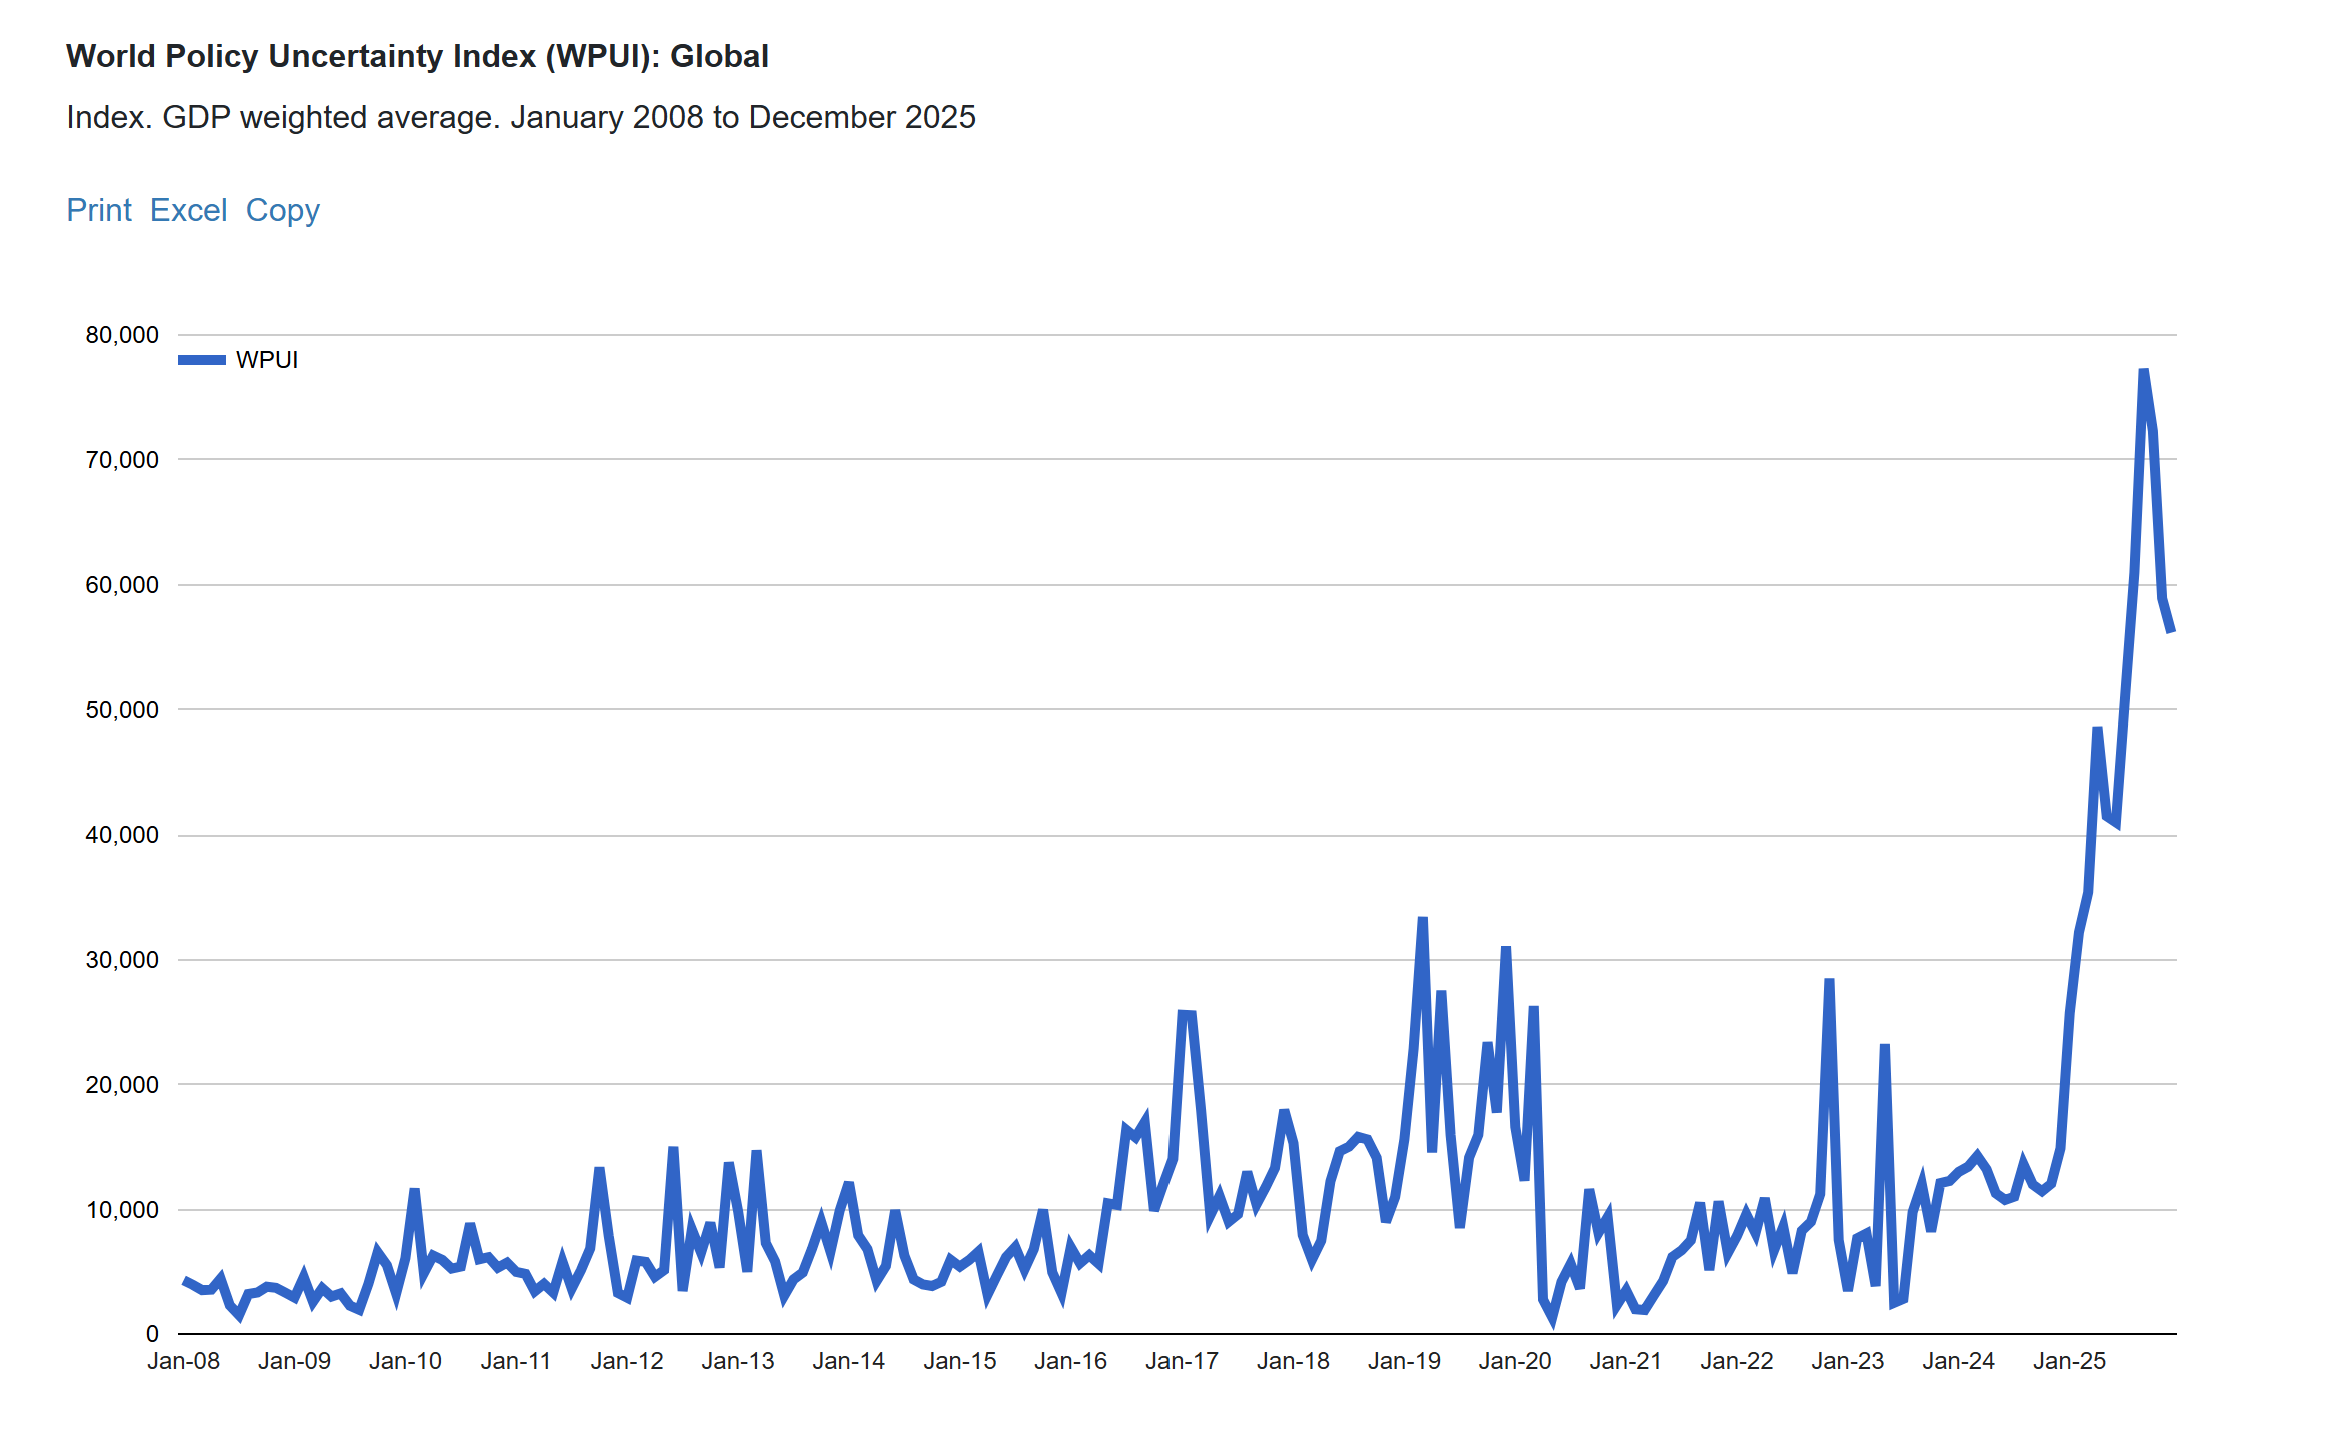Click the Jan-25 x-axis label
2328x1442 pixels.
(x=2069, y=1361)
